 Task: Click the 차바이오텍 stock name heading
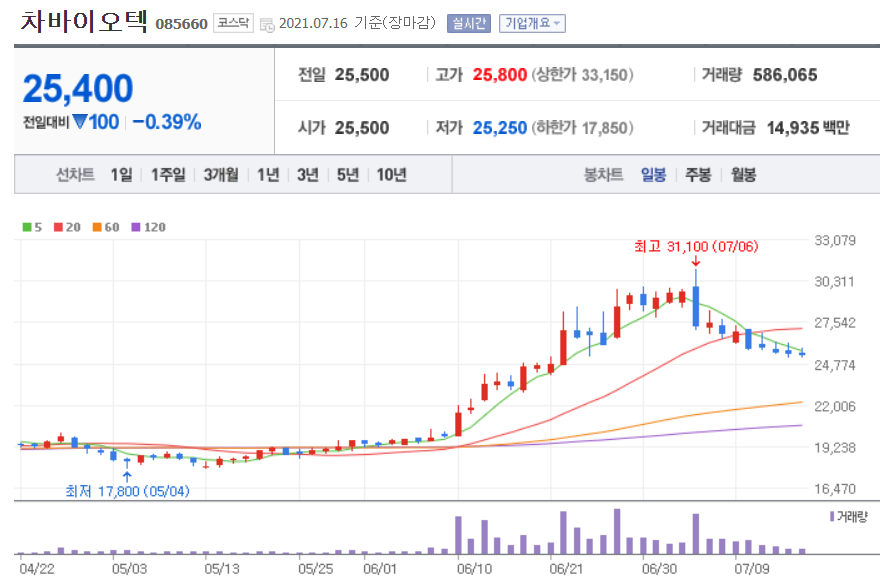(84, 21)
